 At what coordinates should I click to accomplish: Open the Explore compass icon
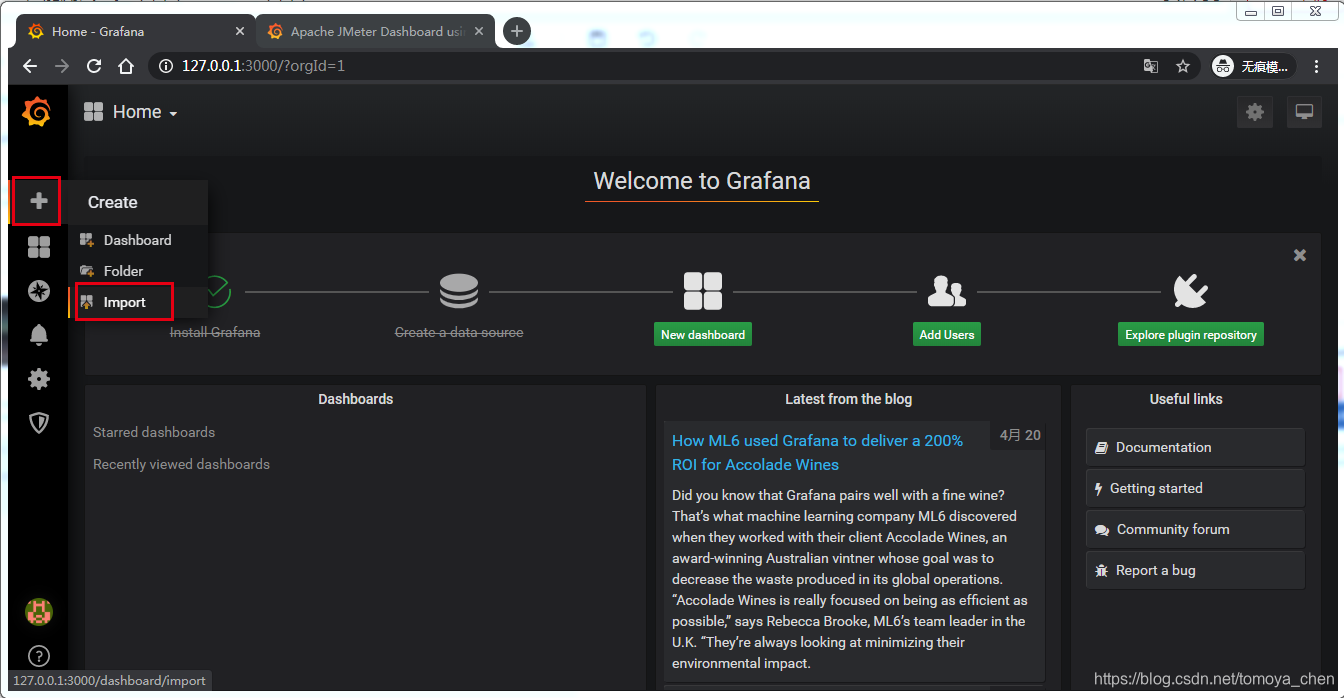pyautogui.click(x=38, y=291)
